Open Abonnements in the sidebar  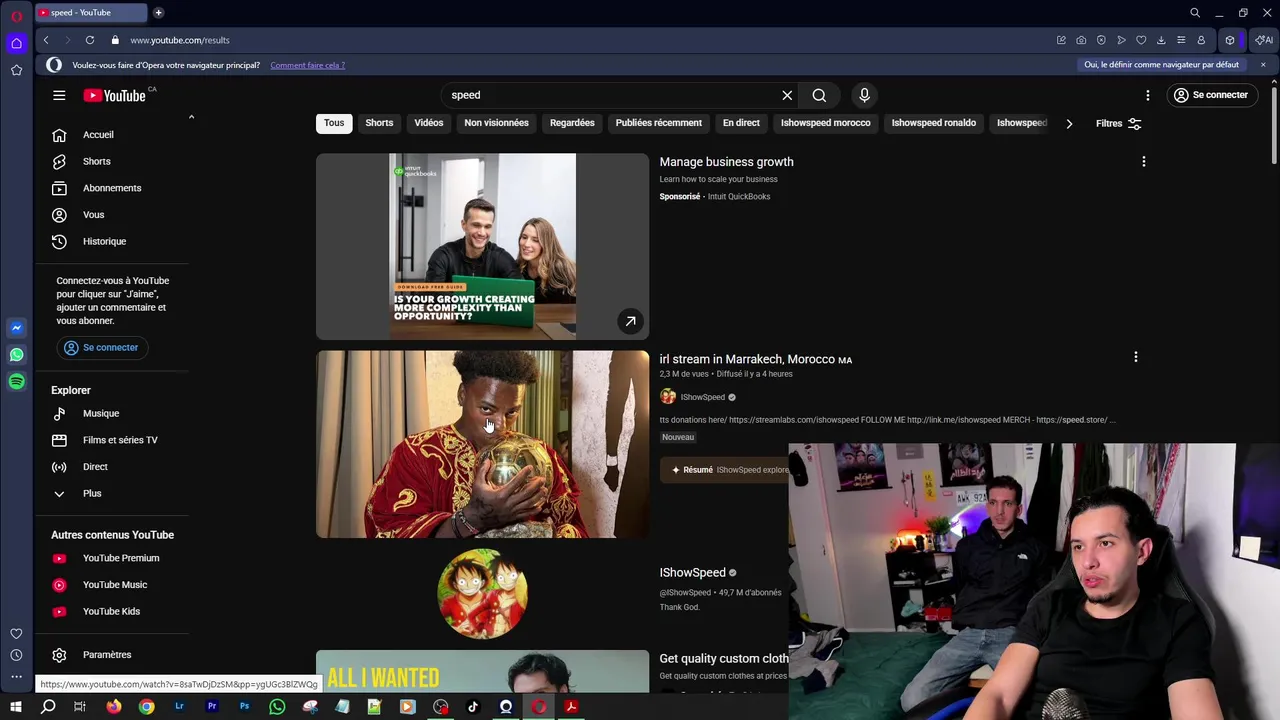(x=112, y=188)
